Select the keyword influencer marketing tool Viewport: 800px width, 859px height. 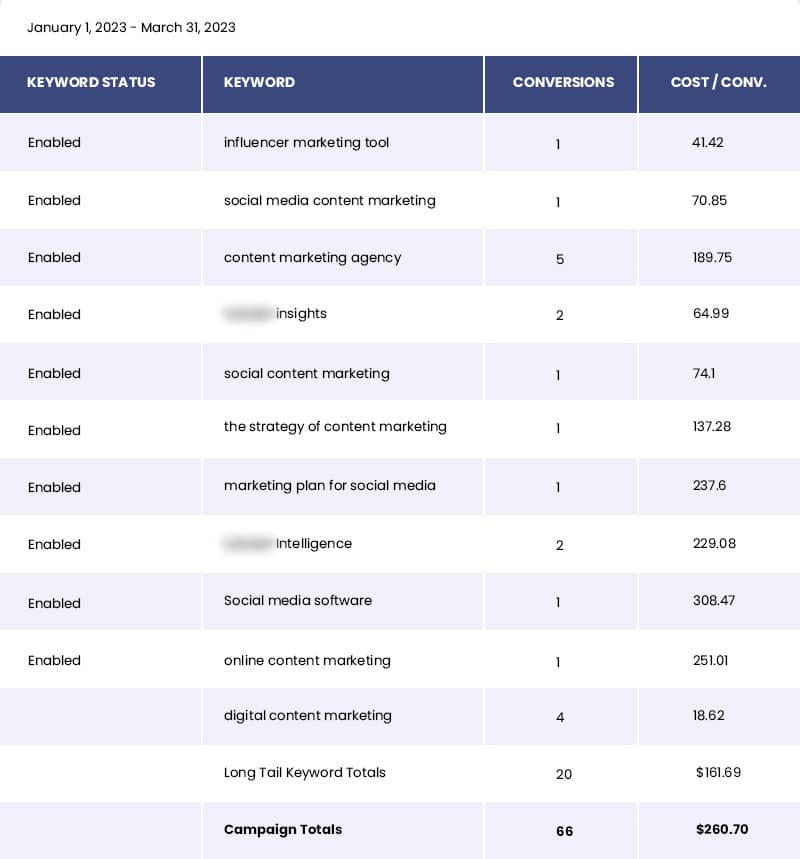point(306,142)
